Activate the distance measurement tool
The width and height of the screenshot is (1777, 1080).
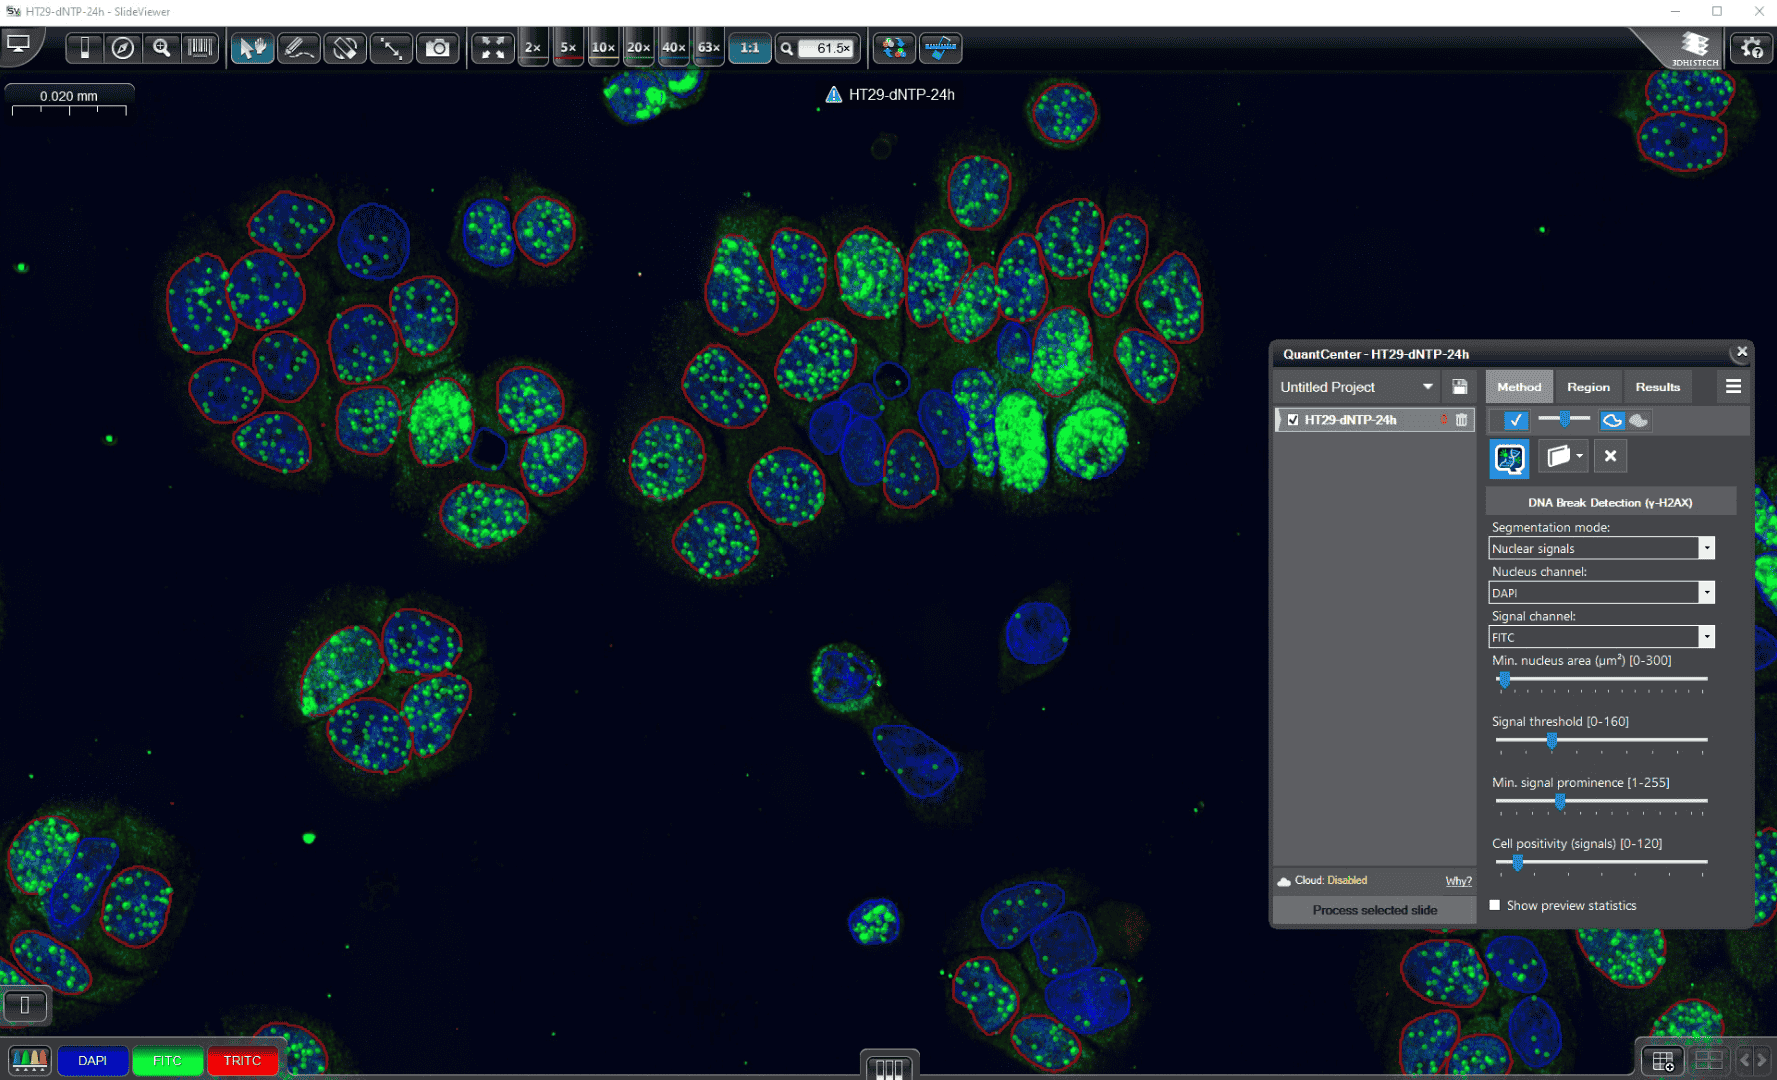(391, 48)
